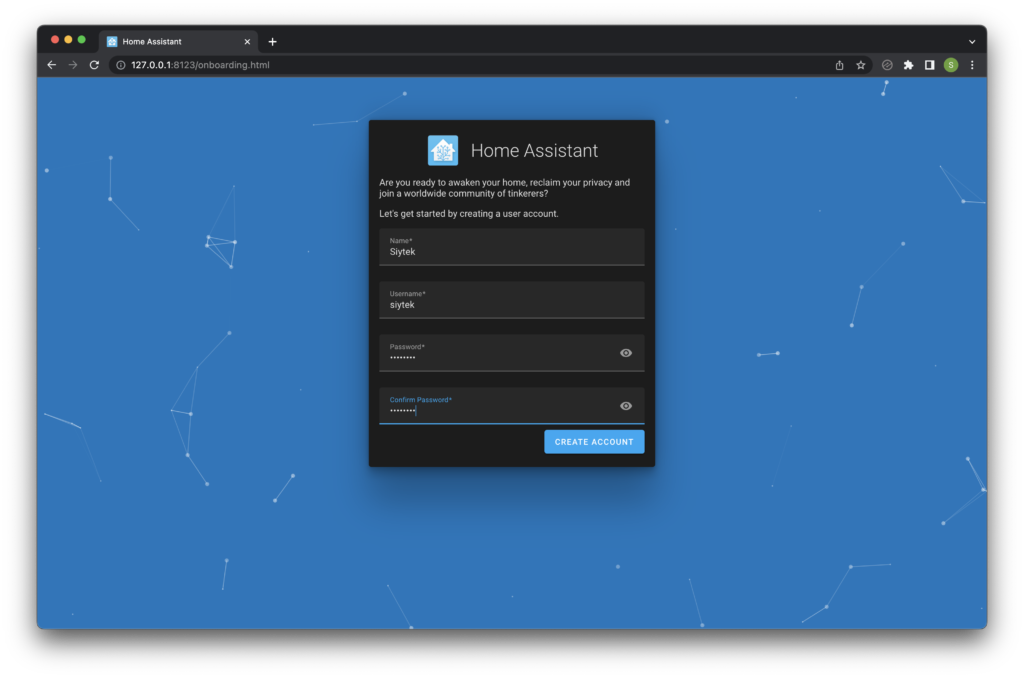
Task: Click the 'Home Assistant' heading text
Action: click(x=534, y=150)
